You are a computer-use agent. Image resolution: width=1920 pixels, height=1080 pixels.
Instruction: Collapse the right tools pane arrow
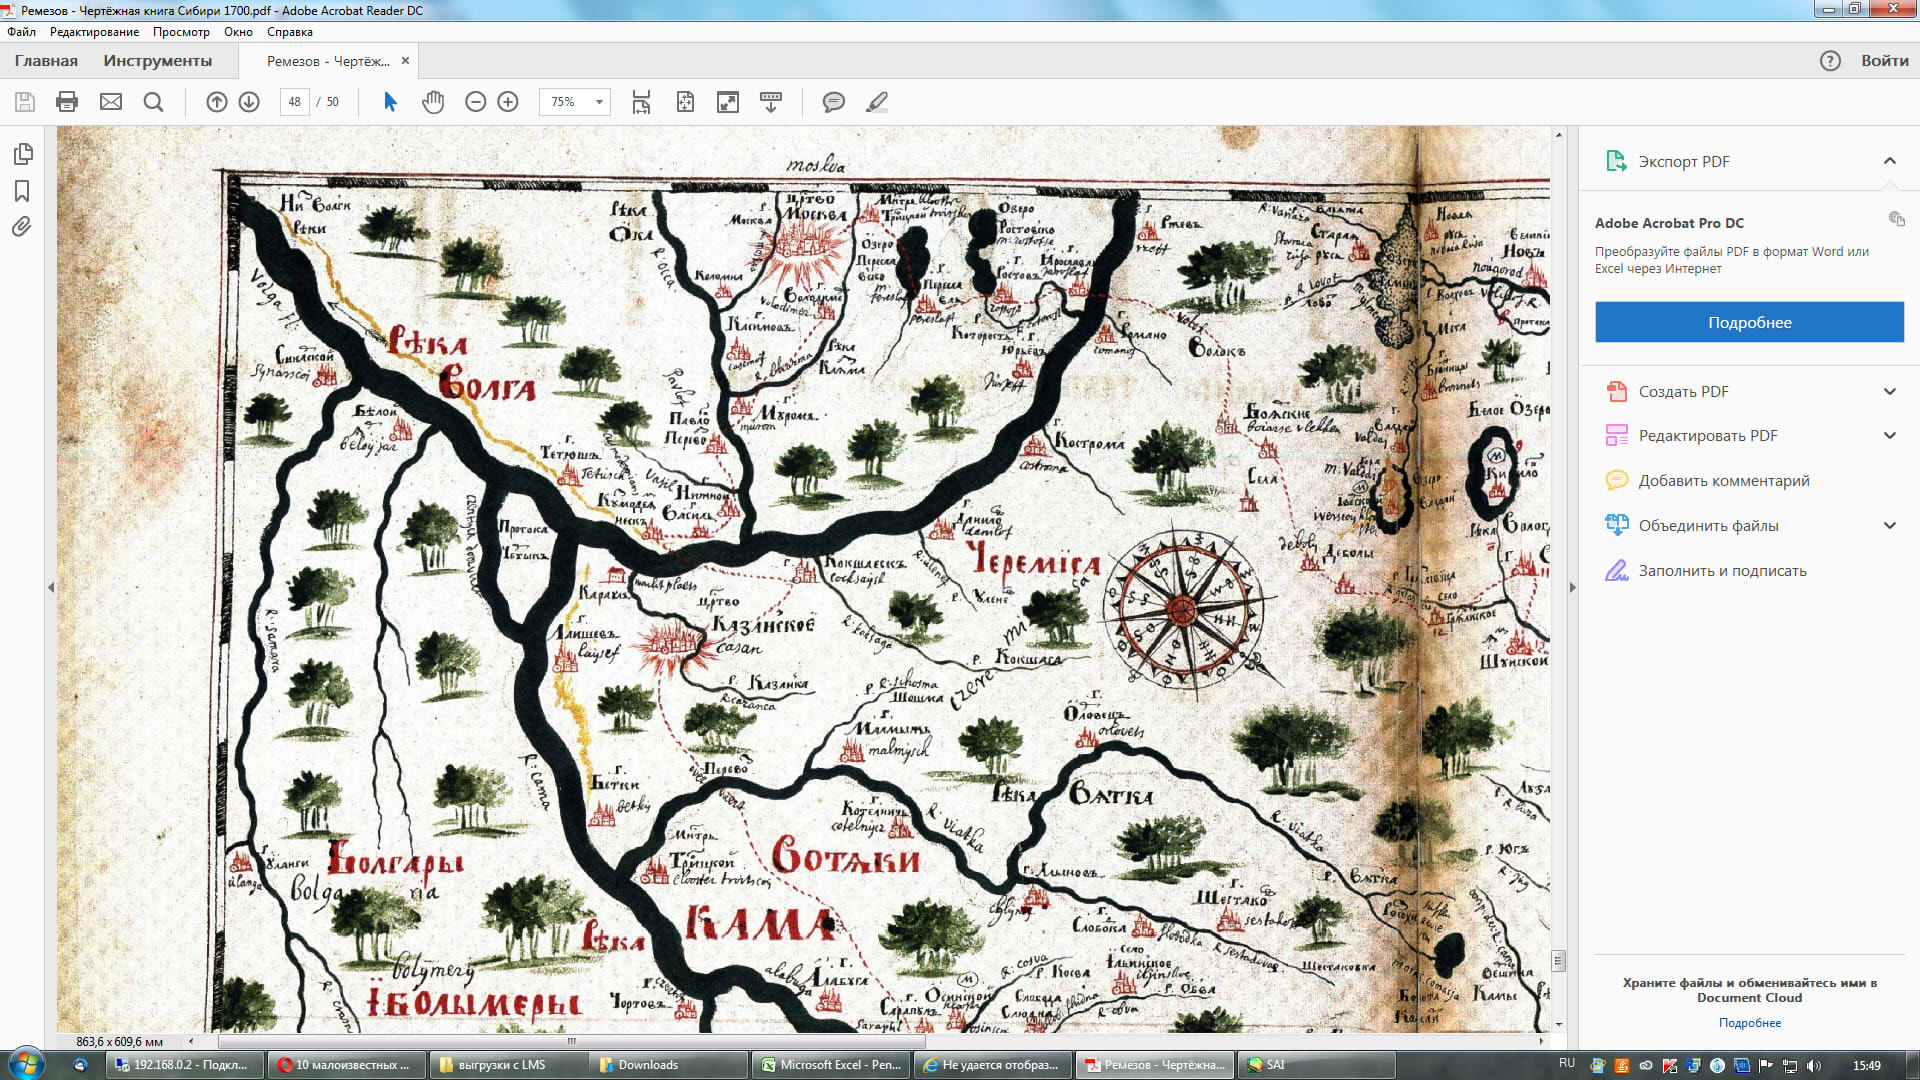pos(1572,588)
